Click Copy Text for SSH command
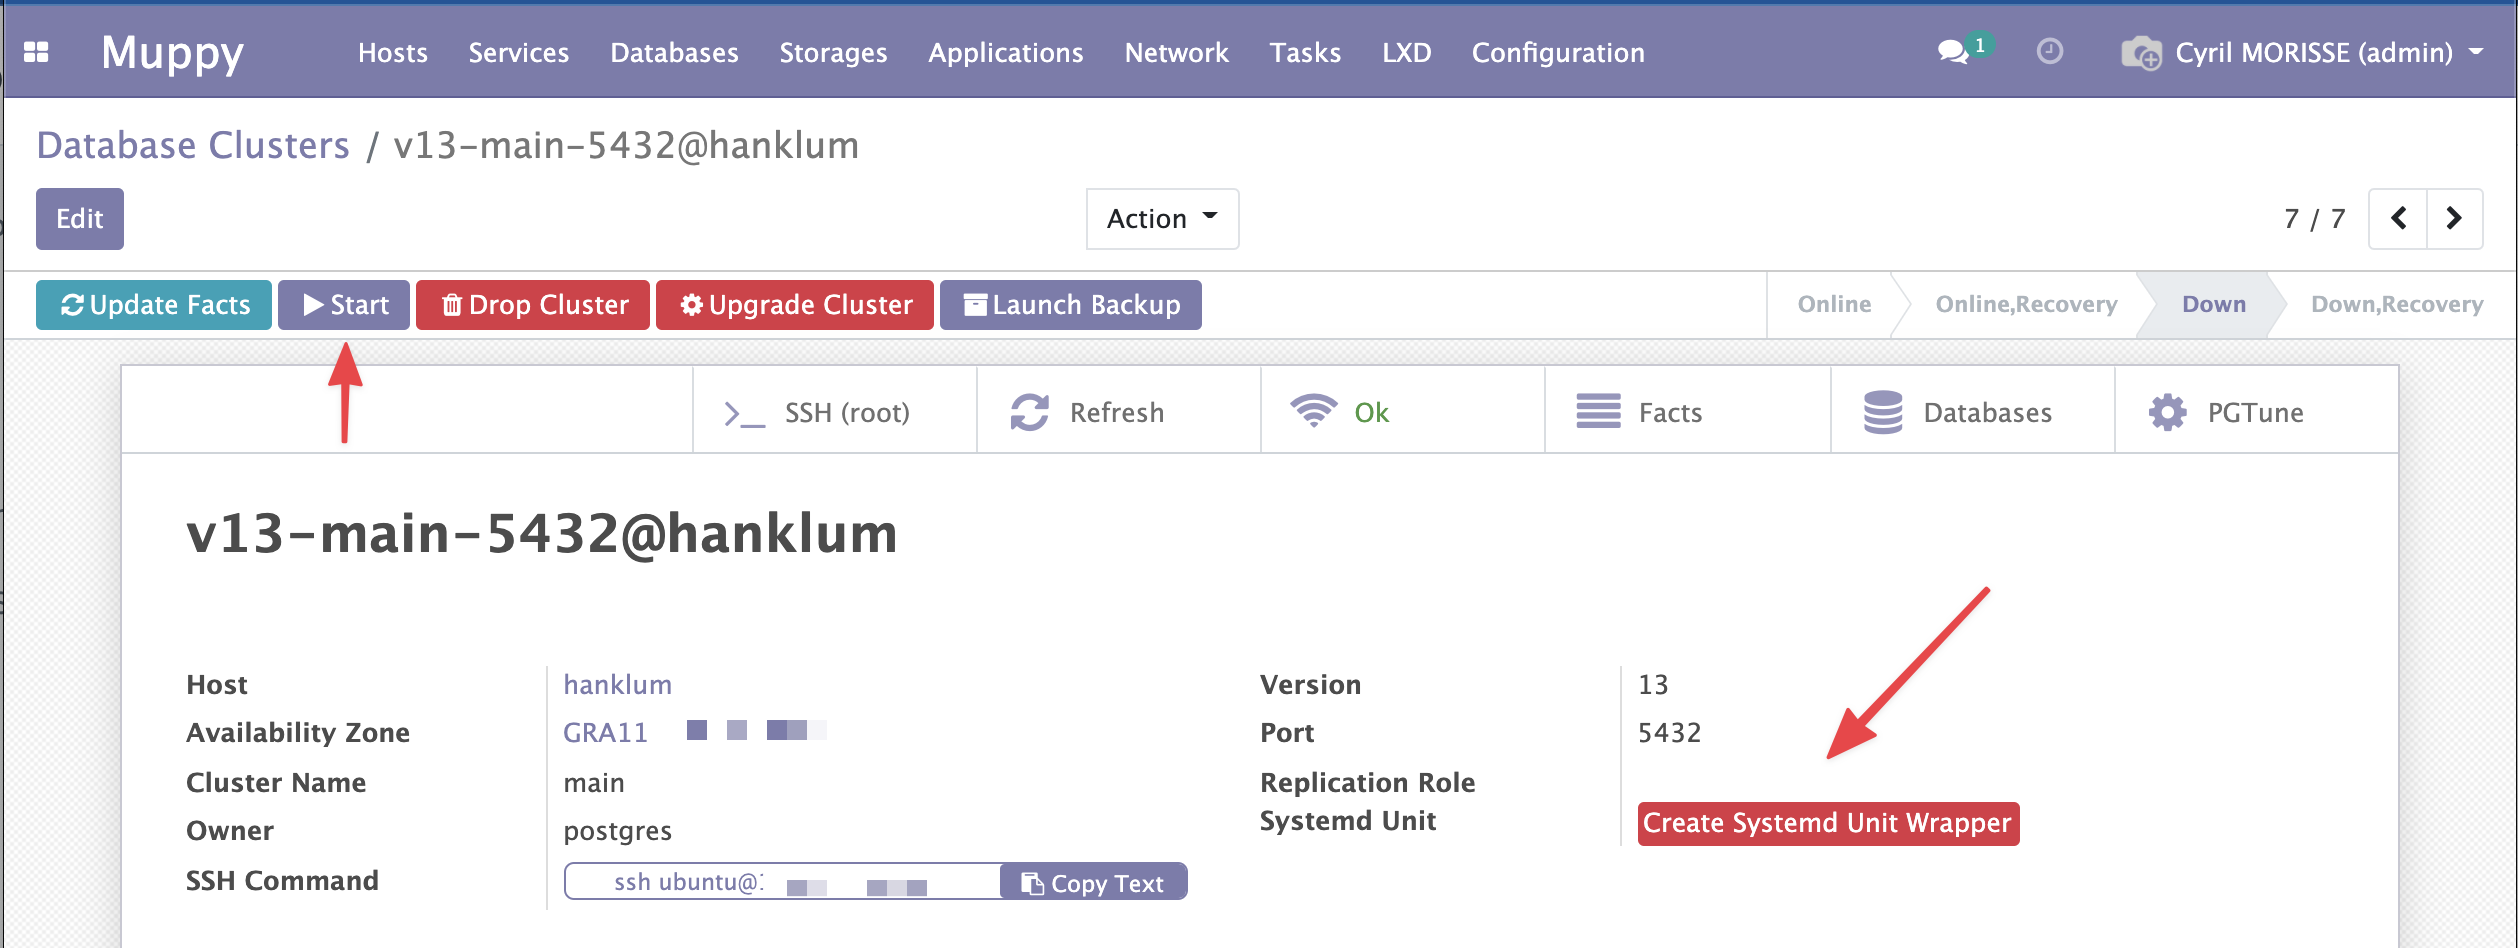Image resolution: width=2518 pixels, height=948 pixels. click(x=1093, y=883)
